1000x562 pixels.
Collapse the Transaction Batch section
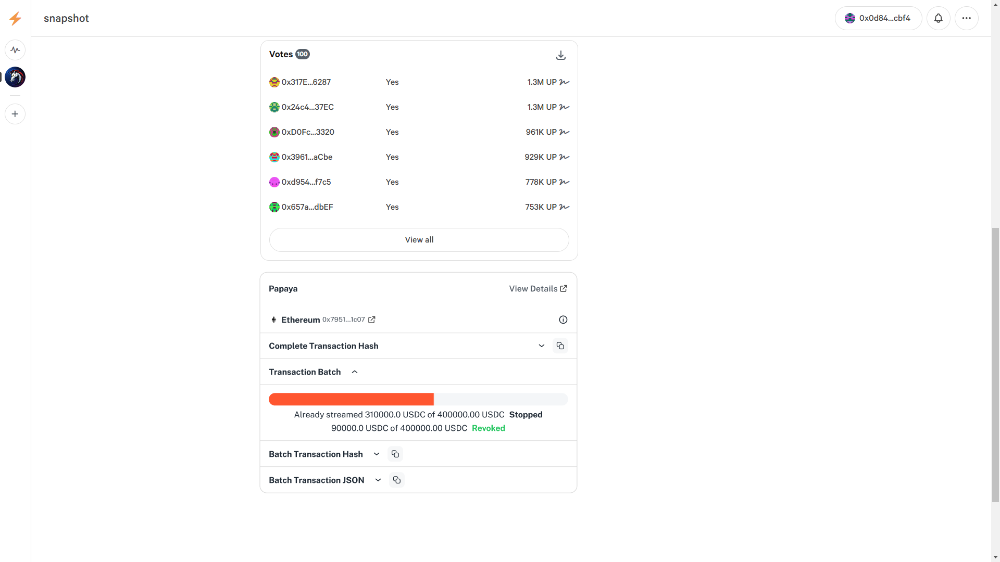pyautogui.click(x=355, y=372)
